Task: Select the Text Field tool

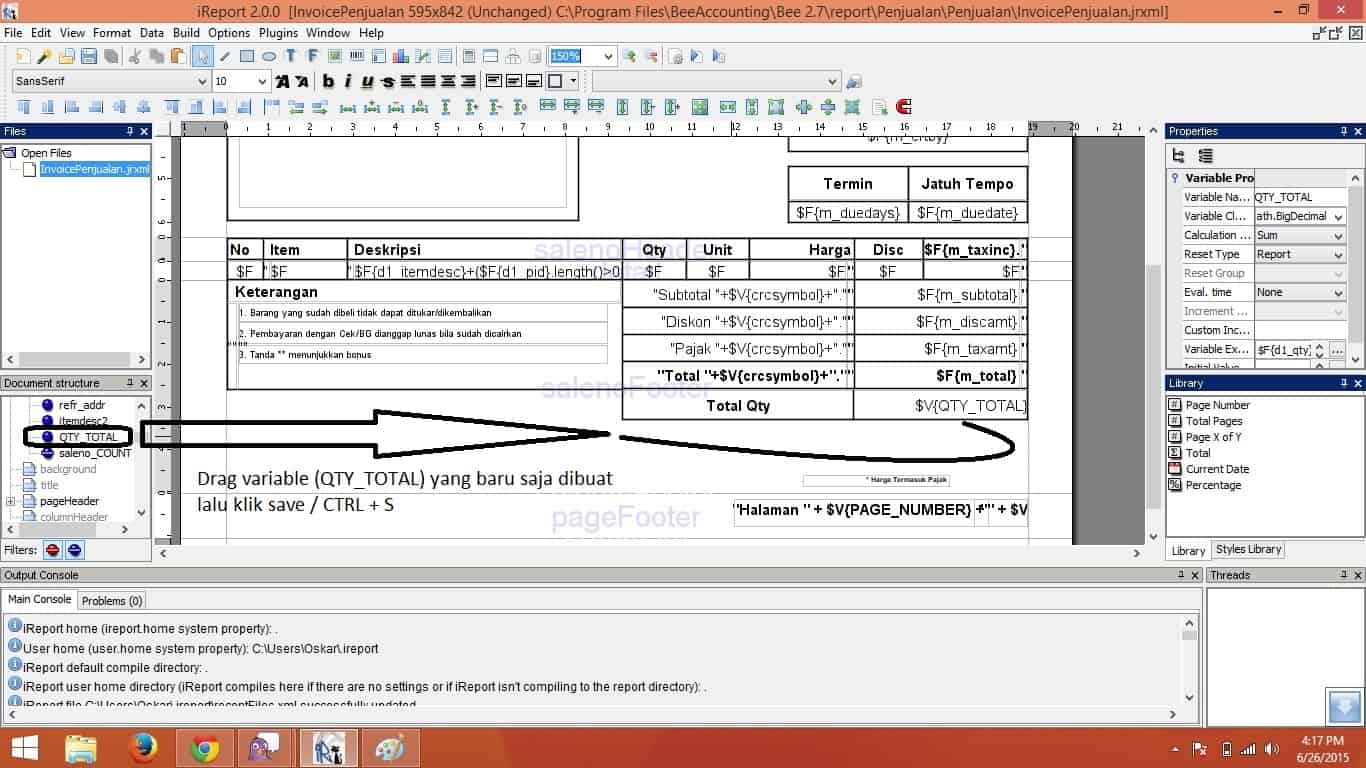Action: [312, 56]
